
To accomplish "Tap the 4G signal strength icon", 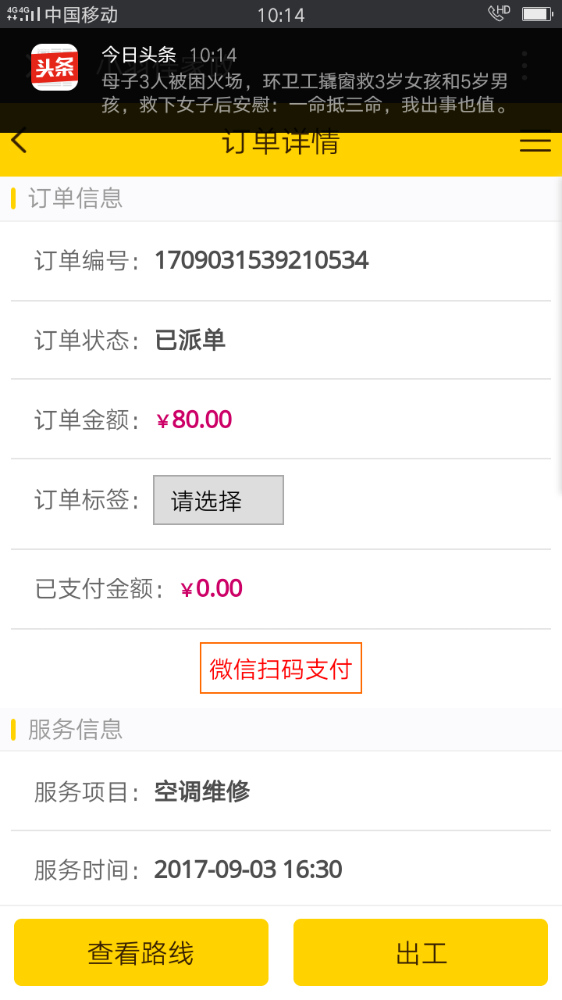I will (x=23, y=13).
